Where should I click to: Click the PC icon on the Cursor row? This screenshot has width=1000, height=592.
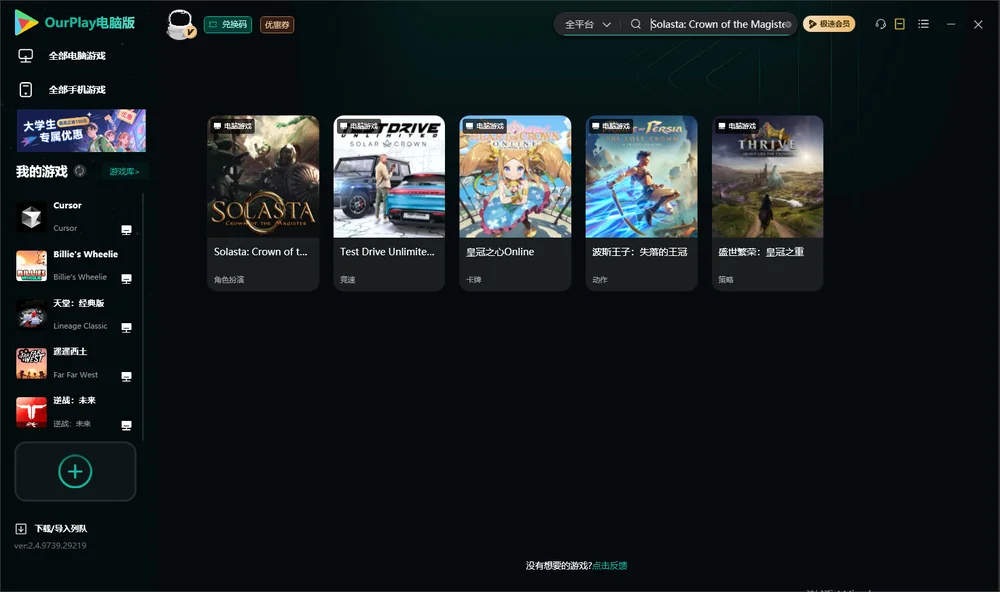[x=126, y=230]
